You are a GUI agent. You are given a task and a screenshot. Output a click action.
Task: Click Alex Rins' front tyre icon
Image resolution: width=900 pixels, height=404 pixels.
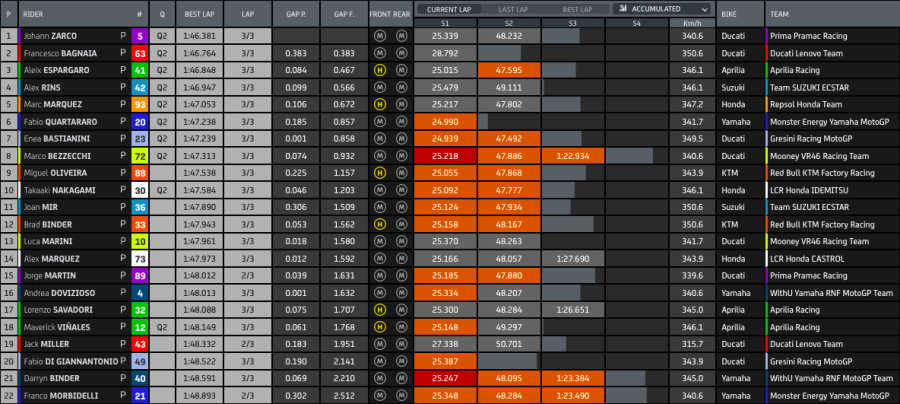coord(379,88)
